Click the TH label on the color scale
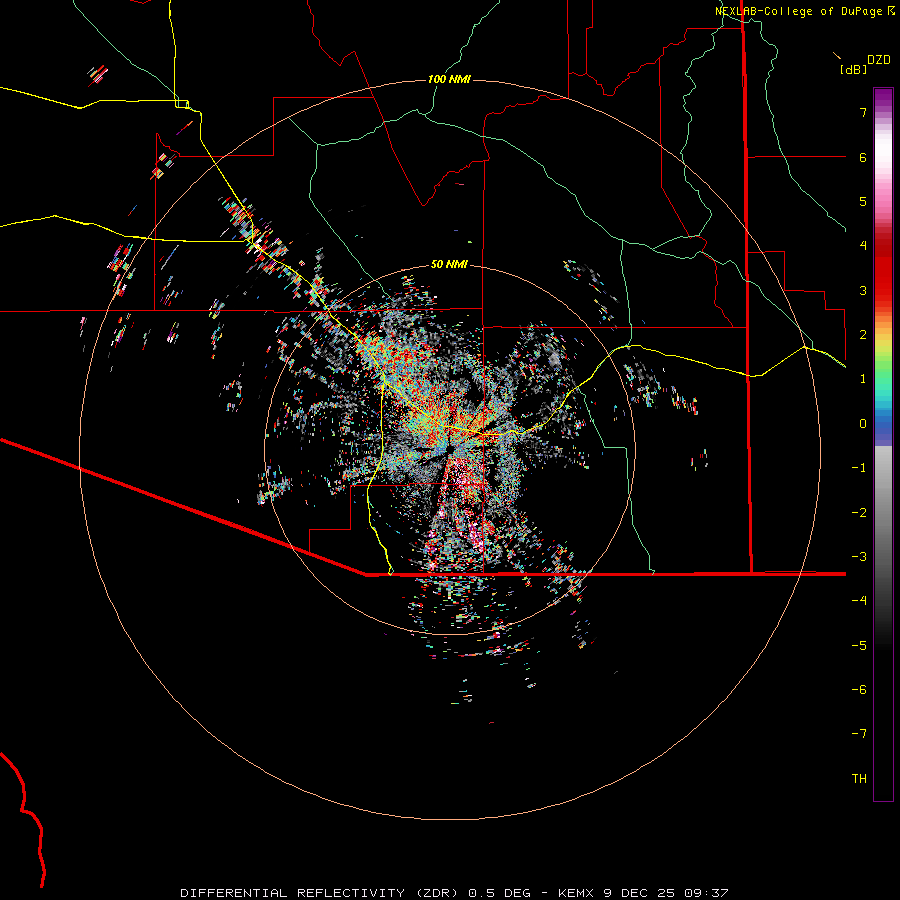The height and width of the screenshot is (900, 900). [859, 779]
